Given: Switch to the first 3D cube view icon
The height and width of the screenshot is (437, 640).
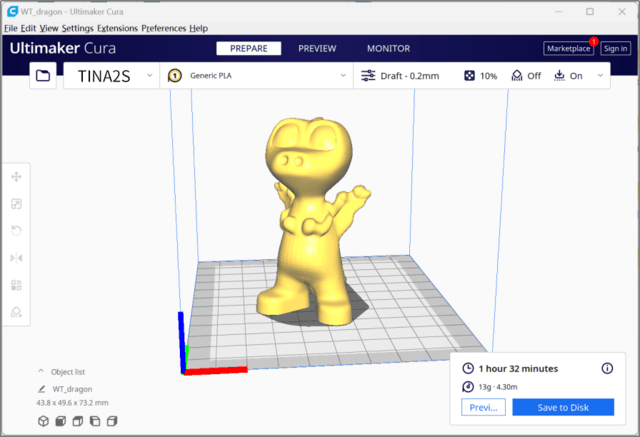Looking at the screenshot, I should tap(43, 421).
